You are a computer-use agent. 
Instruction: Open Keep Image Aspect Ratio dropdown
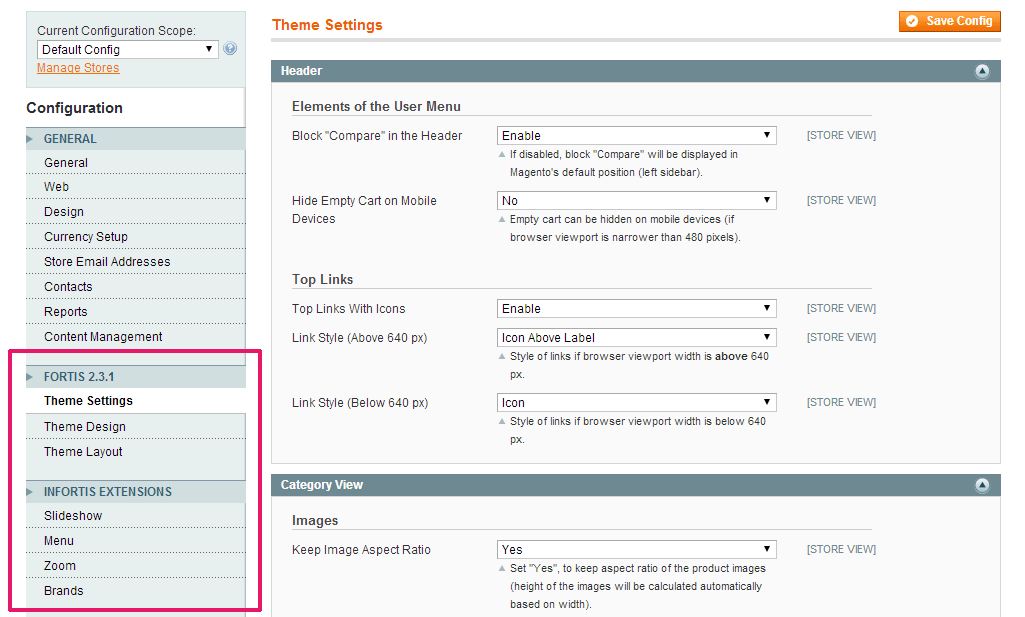pos(636,550)
